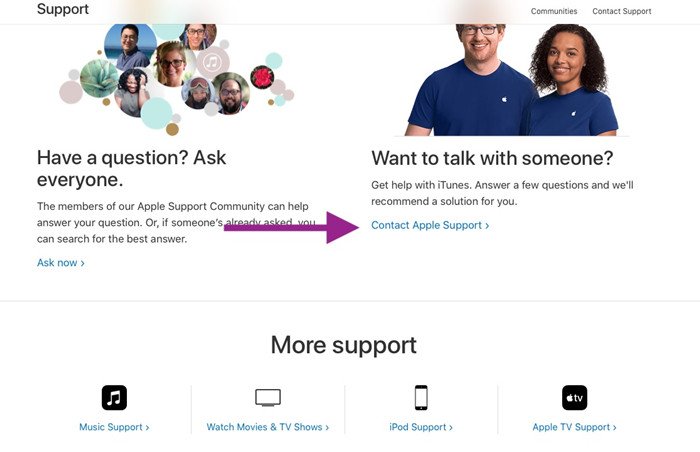Viewport: 700px width, 452px height.
Task: Click the Support page title
Action: pyautogui.click(x=63, y=9)
